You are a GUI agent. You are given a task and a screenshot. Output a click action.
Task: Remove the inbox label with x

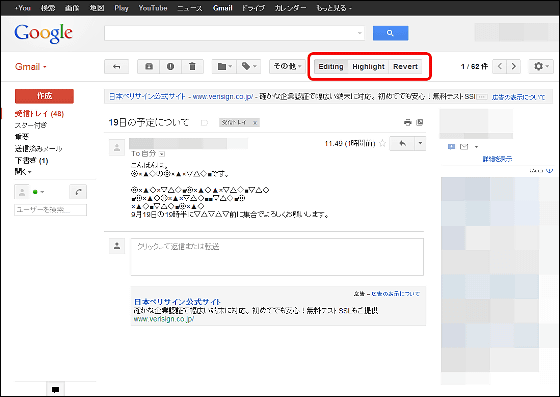pyautogui.click(x=255, y=123)
